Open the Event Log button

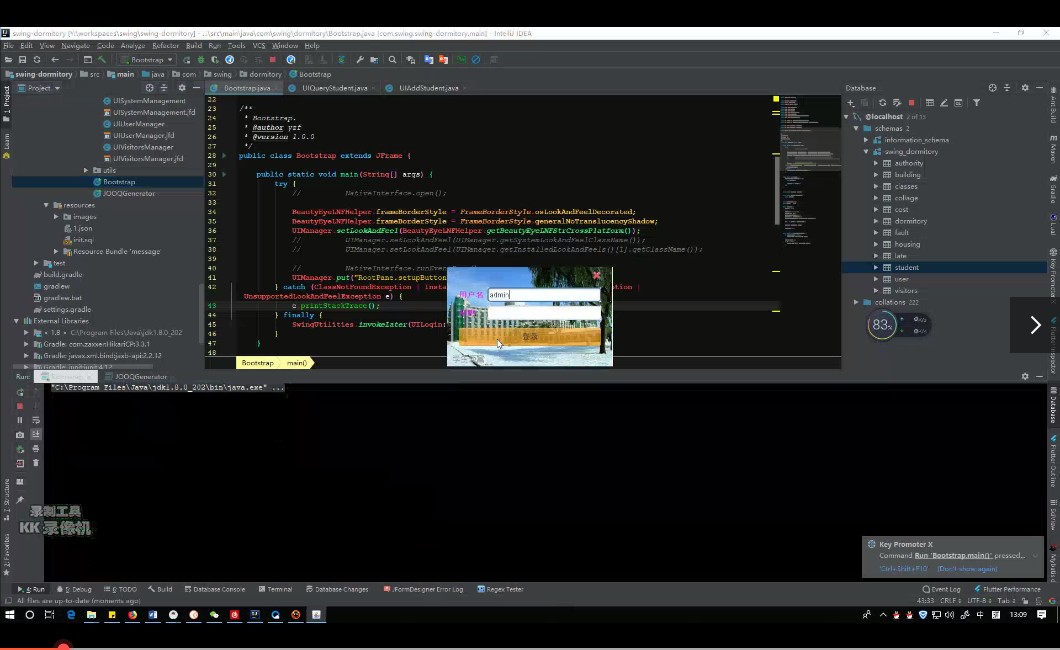(941, 589)
